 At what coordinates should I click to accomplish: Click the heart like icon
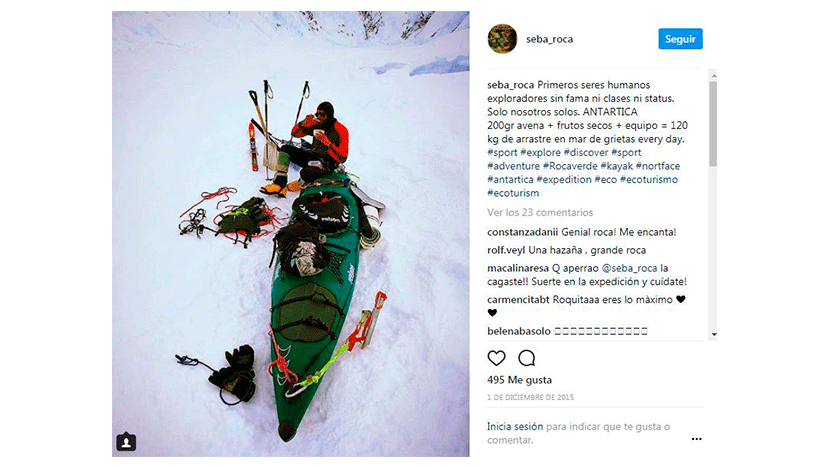(496, 358)
